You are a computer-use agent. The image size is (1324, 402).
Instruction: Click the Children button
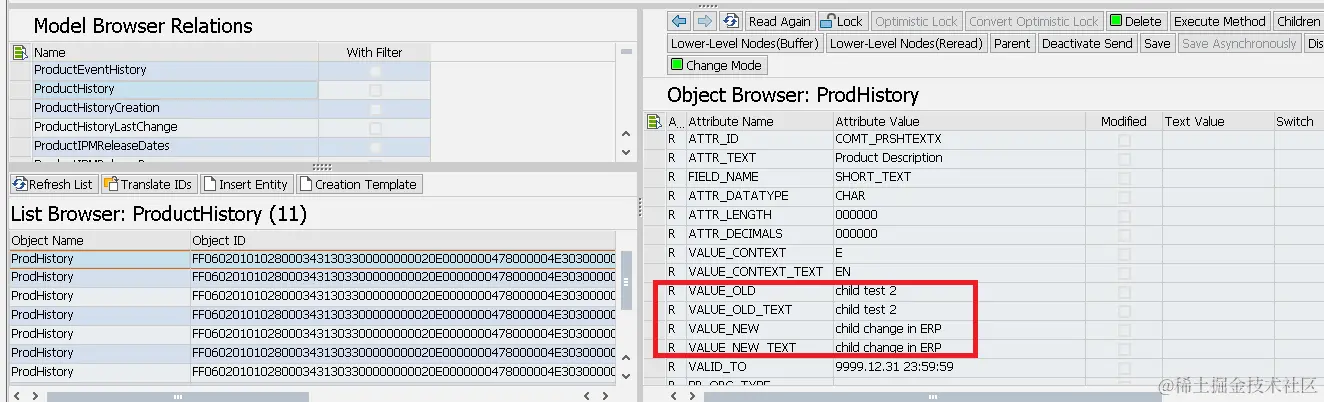(x=1298, y=21)
